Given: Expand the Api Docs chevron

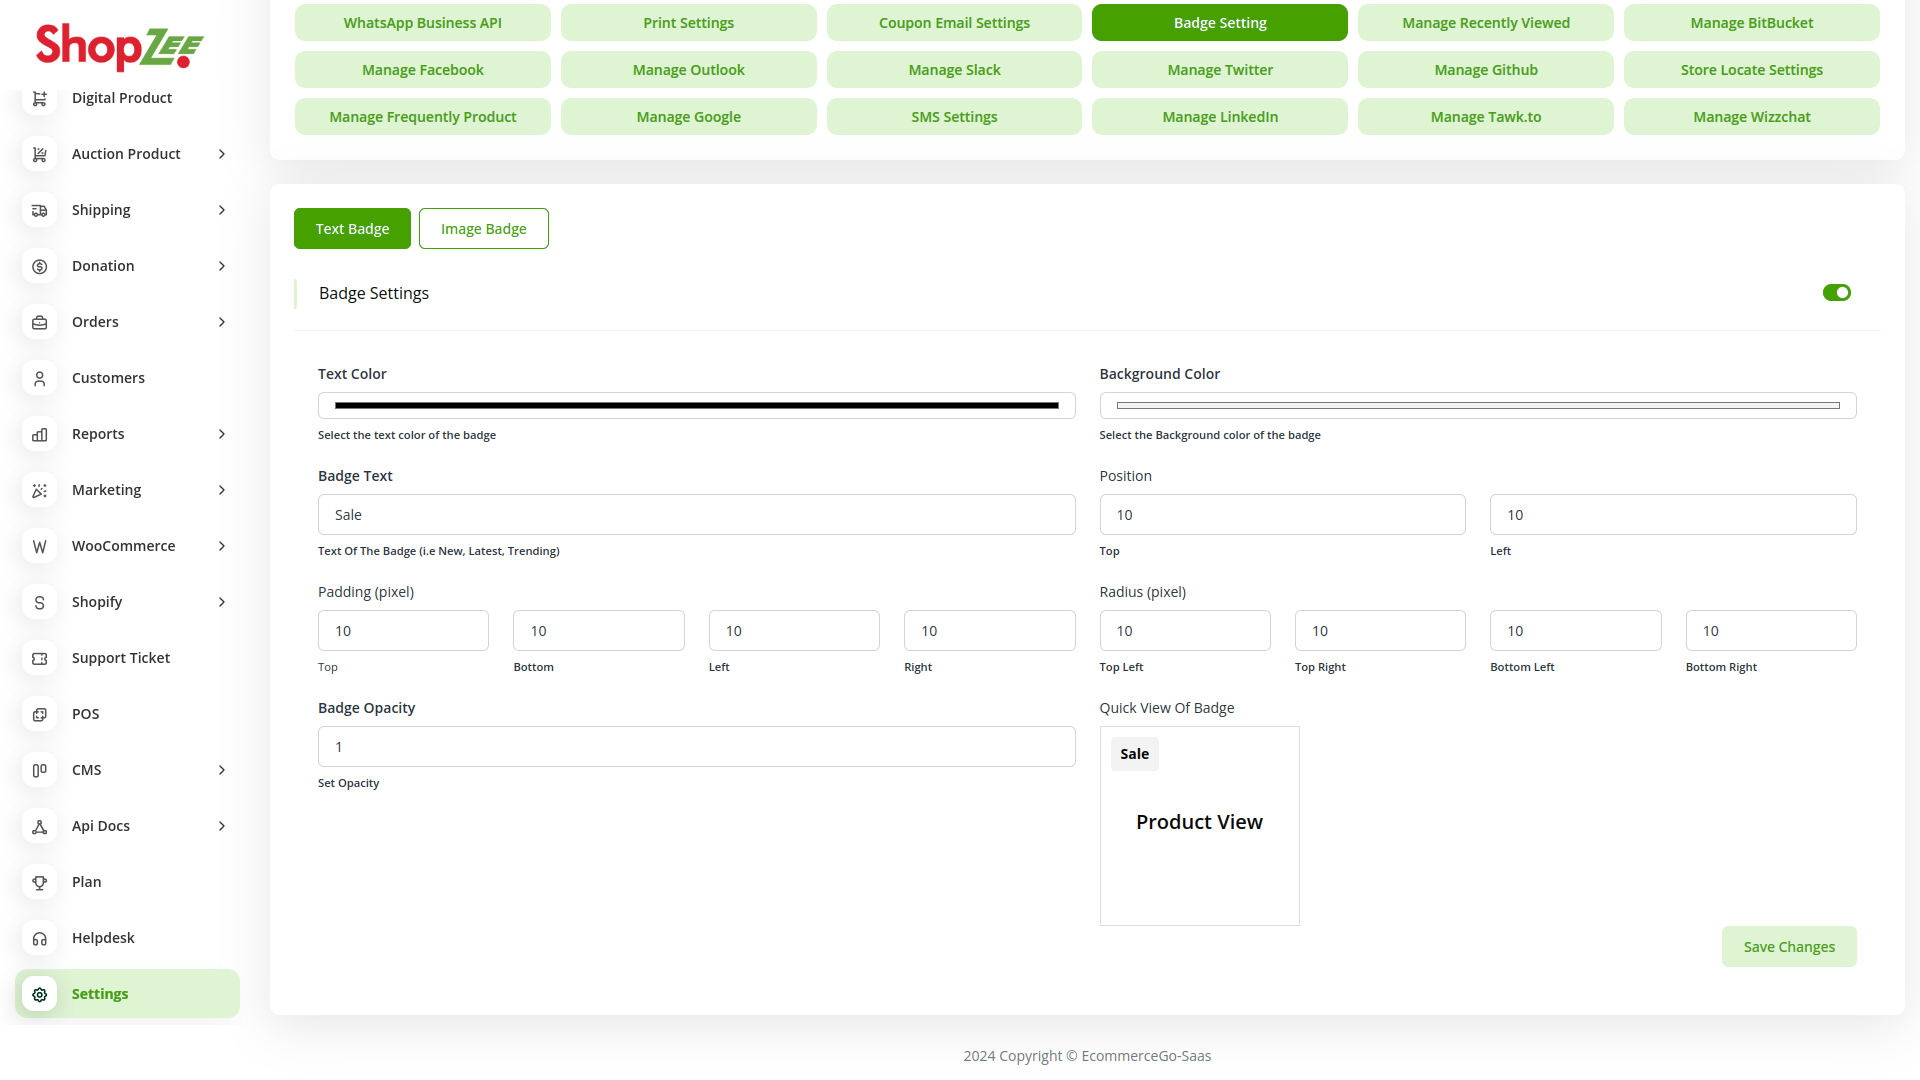Looking at the screenshot, I should (x=222, y=826).
